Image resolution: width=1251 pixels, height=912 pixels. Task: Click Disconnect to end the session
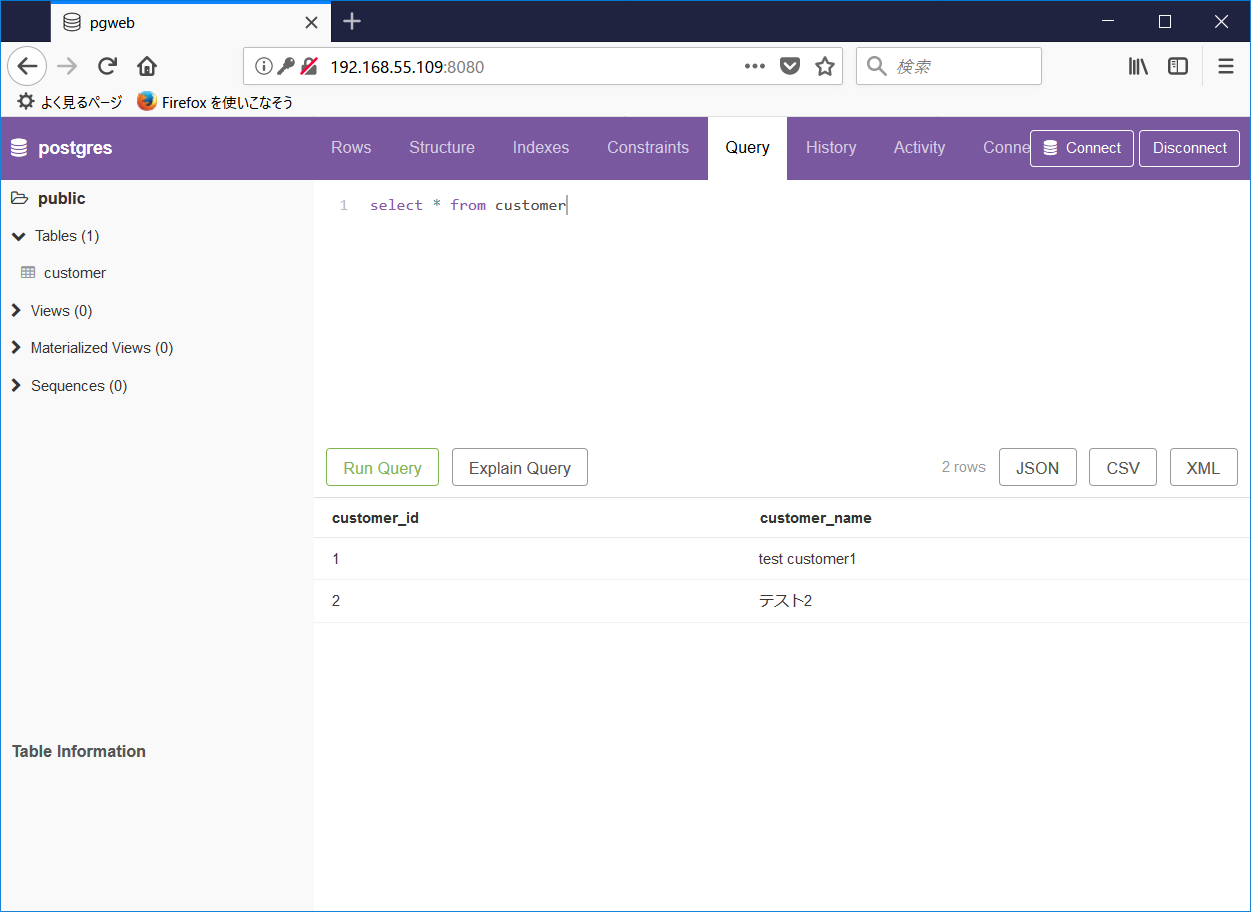[1189, 147]
